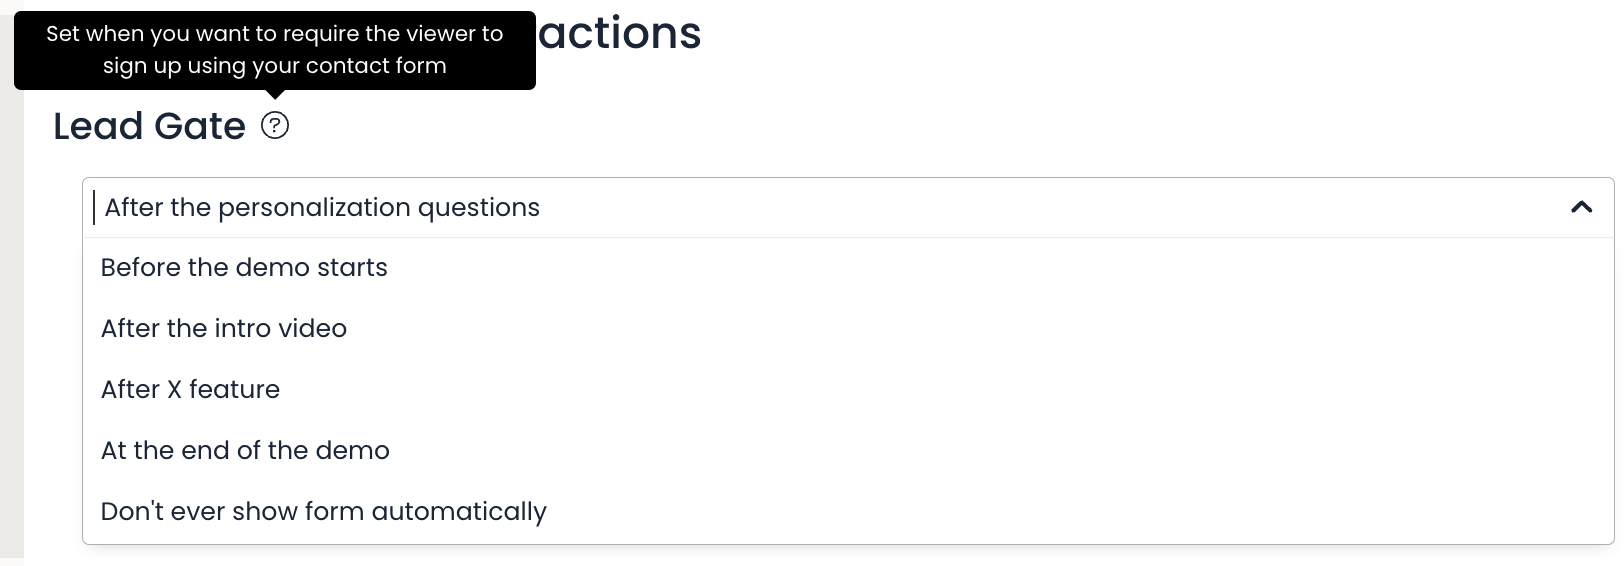The width and height of the screenshot is (1624, 566).
Task: Click the black tooltip about the contact form
Action: pos(274,50)
